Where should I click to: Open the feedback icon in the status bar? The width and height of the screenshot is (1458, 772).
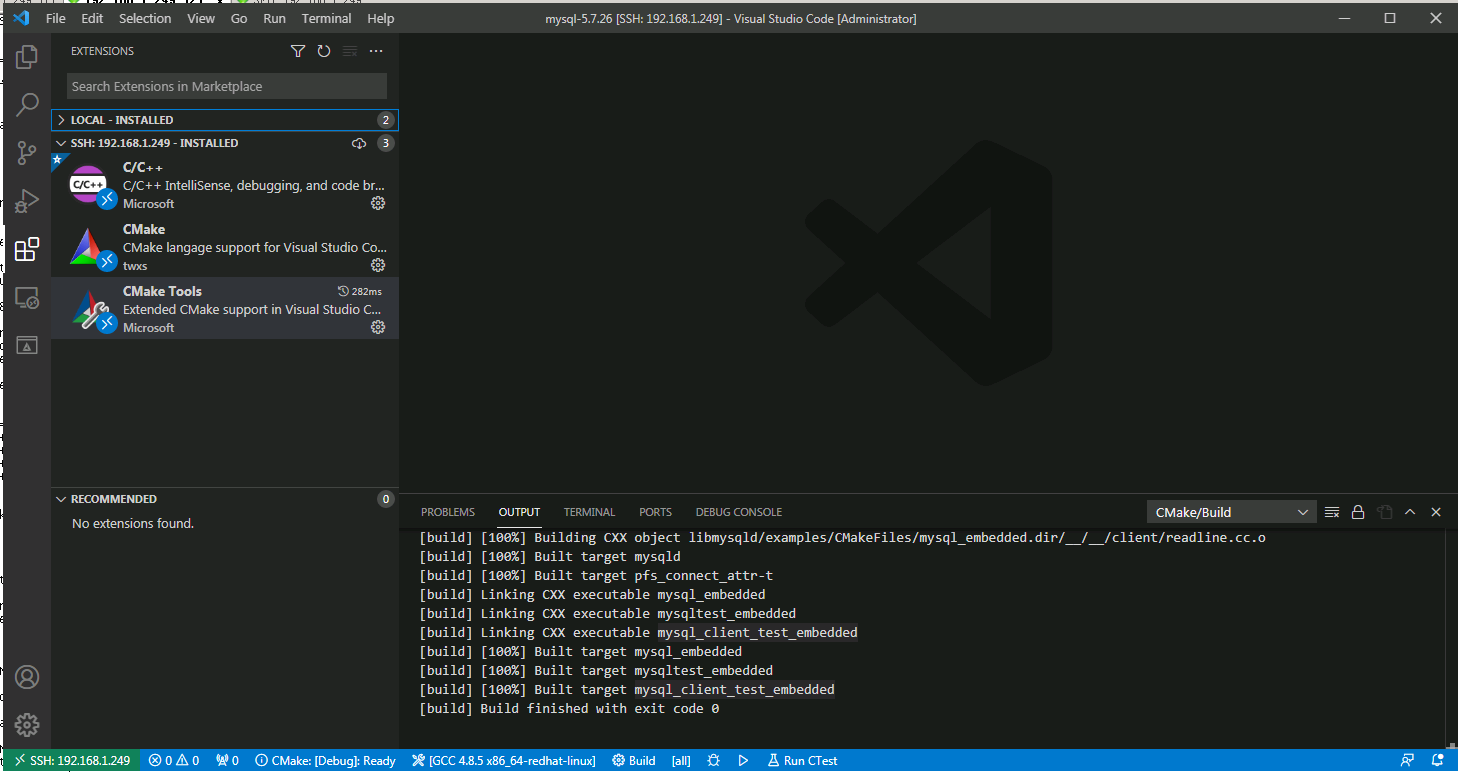[1407, 760]
